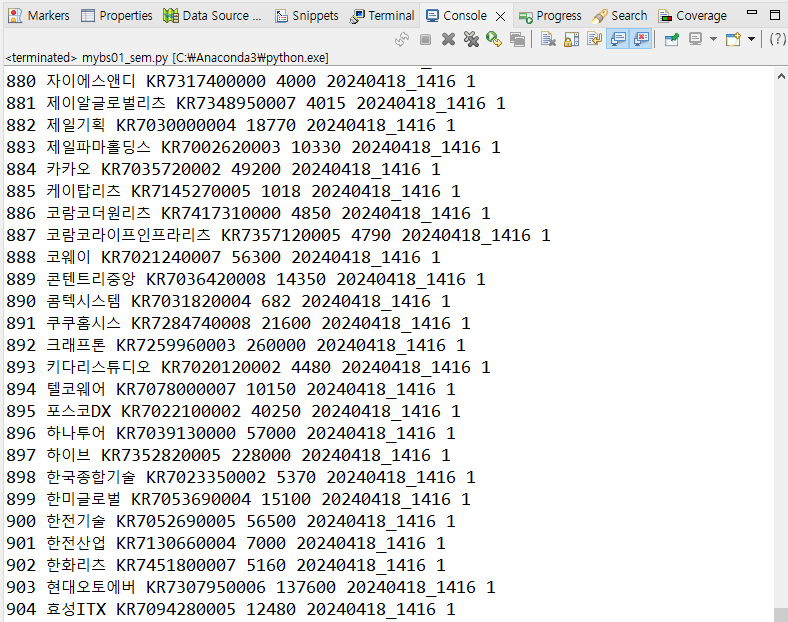
Task: Maximize the console view panel
Action: pos(775,15)
